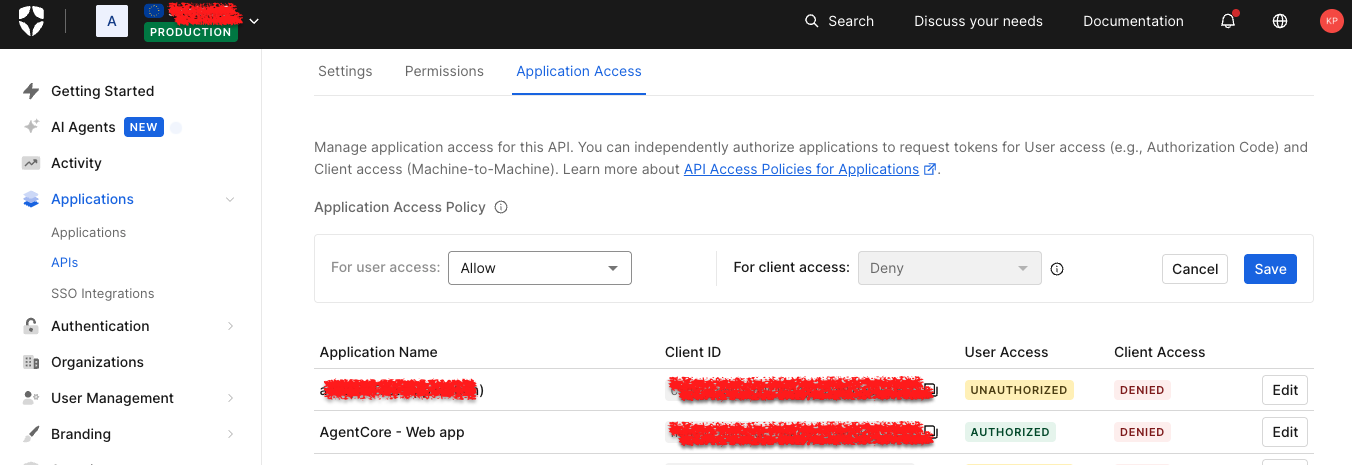Expand the User Management chevron
The width and height of the screenshot is (1352, 465).
pos(230,398)
